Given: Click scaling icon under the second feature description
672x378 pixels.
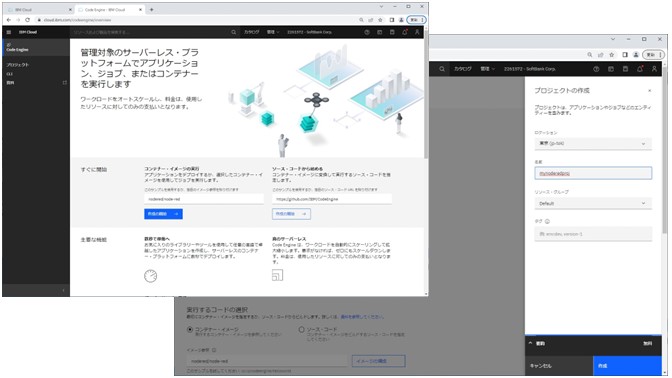Looking at the screenshot, I should tap(277, 275).
